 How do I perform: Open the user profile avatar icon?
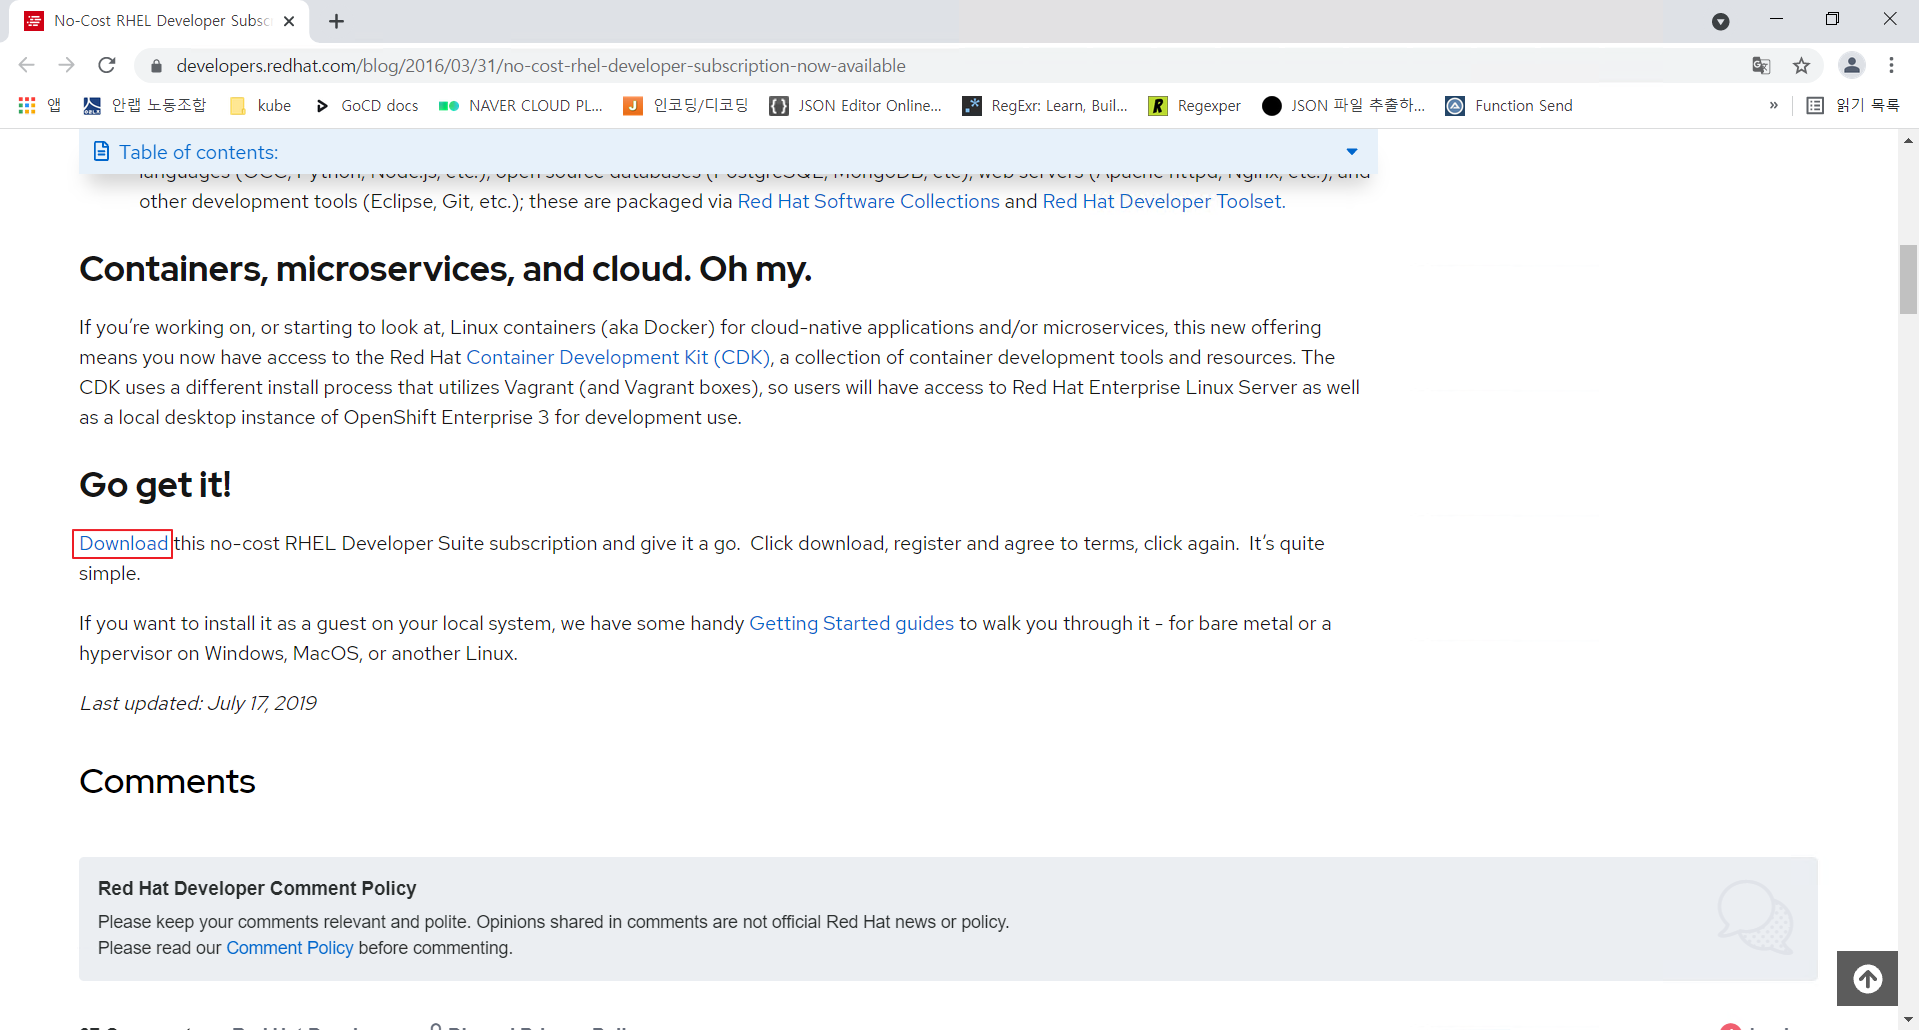pos(1852,66)
